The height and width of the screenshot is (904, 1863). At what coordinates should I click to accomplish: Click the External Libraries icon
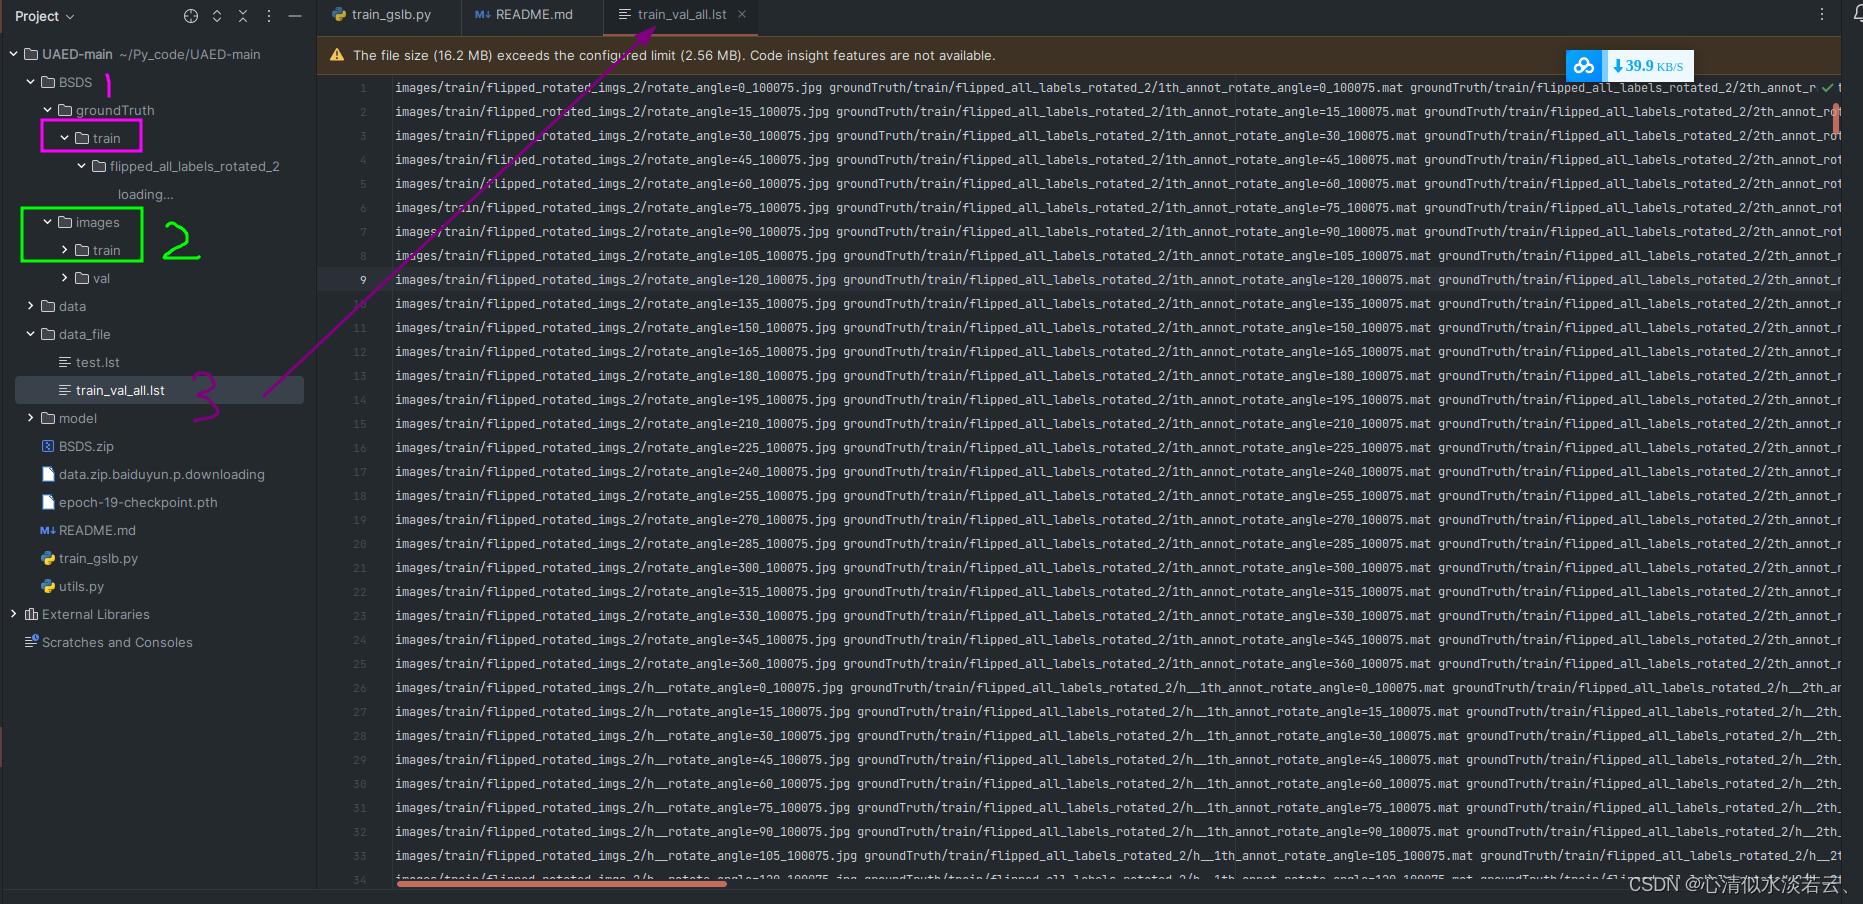pyautogui.click(x=31, y=614)
